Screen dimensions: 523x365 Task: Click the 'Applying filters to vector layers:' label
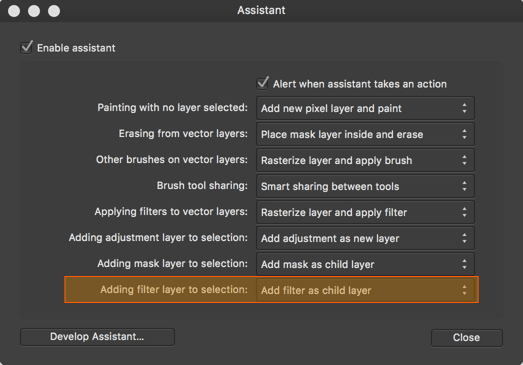(x=171, y=212)
